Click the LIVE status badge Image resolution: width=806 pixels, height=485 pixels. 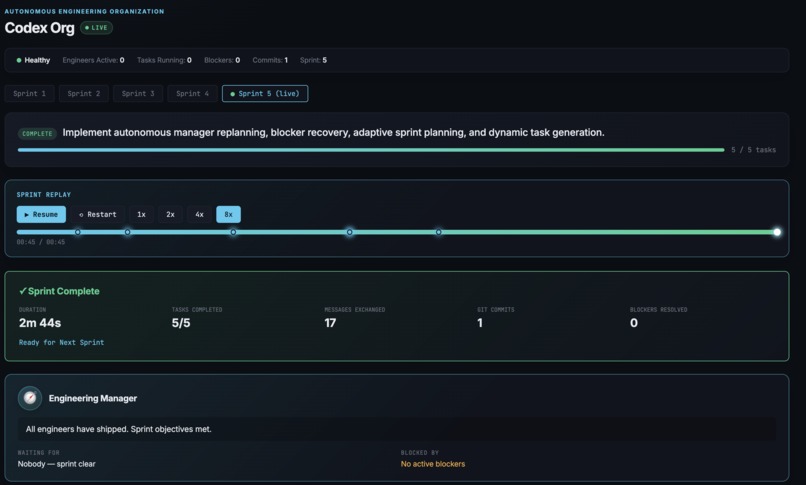point(96,28)
